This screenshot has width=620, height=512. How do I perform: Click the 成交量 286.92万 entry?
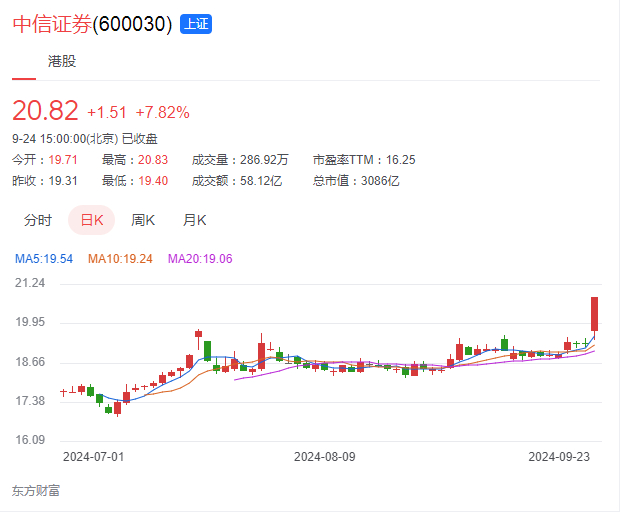240,160
